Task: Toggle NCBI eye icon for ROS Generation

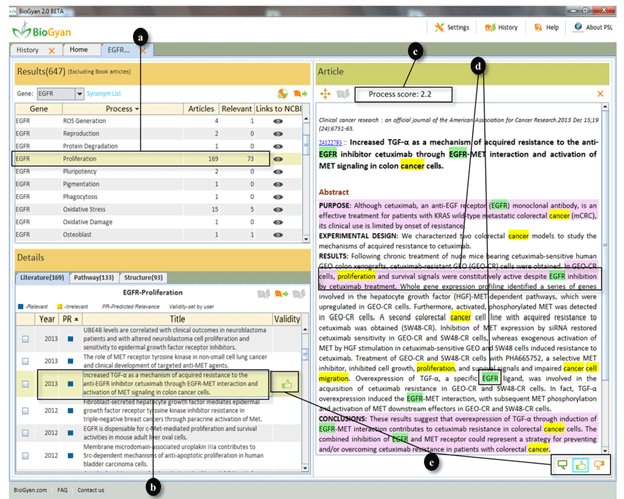Action: tap(278, 121)
